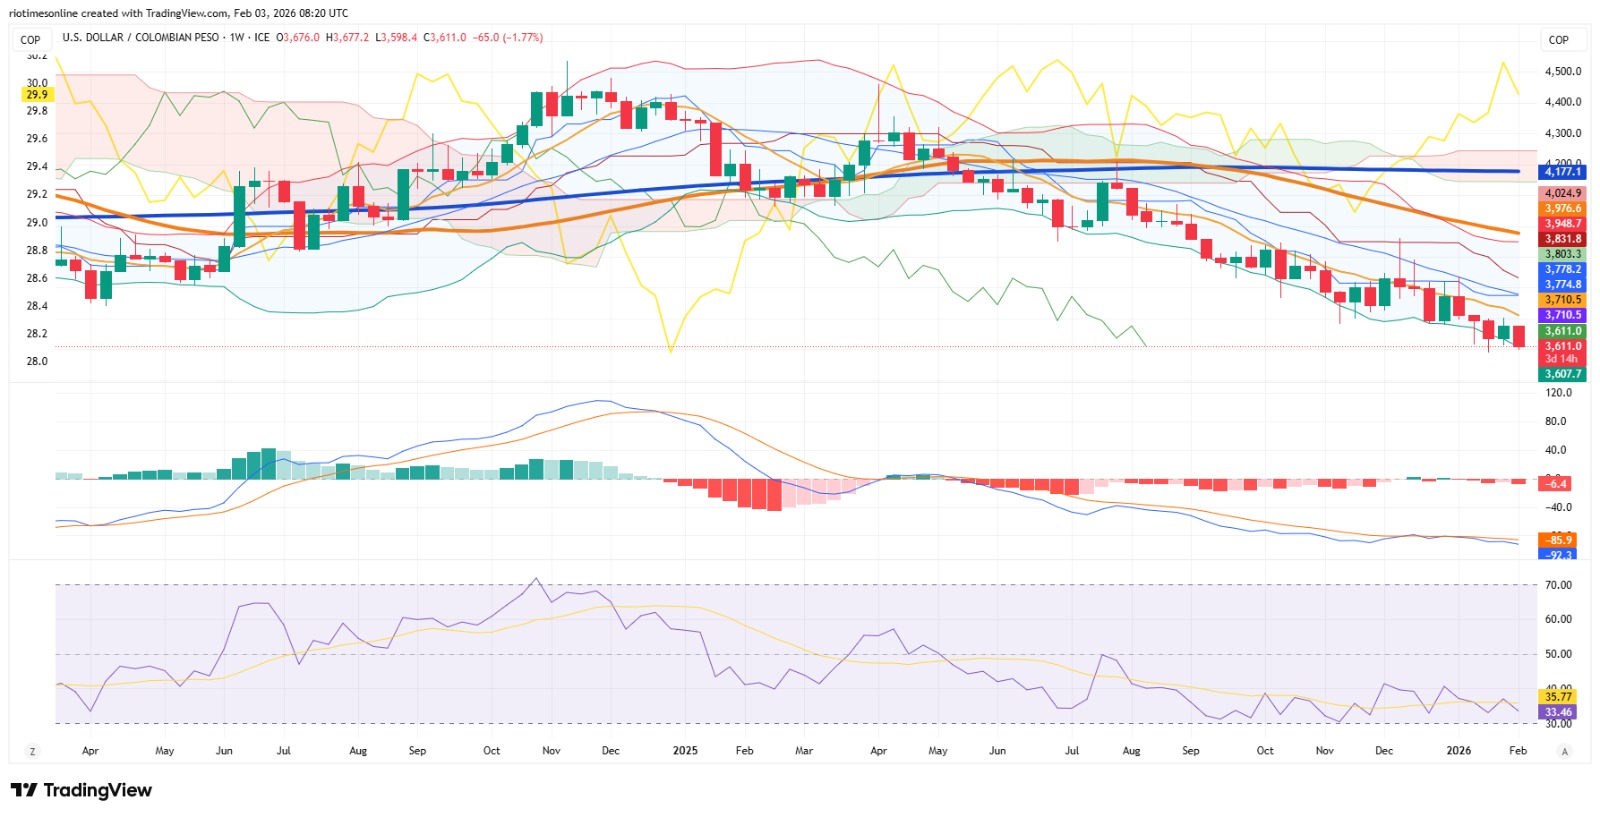1600x817 pixels.
Task: Click the 2025 label on time axis
Action: click(x=685, y=750)
